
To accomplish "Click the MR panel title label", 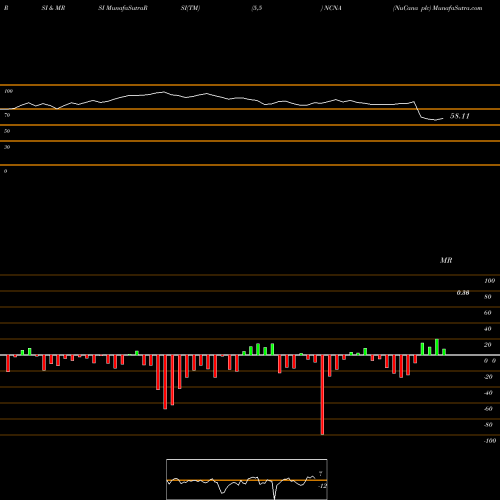I will (x=446, y=260).
